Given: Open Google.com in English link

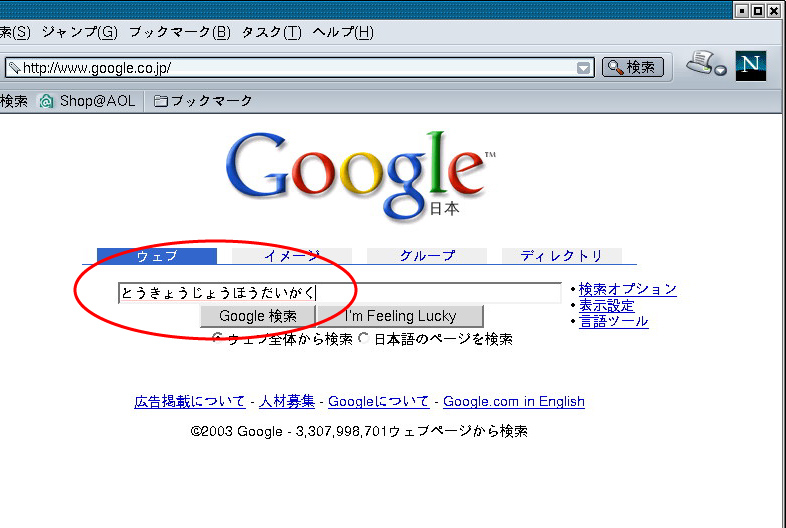Looking at the screenshot, I should click(514, 401).
